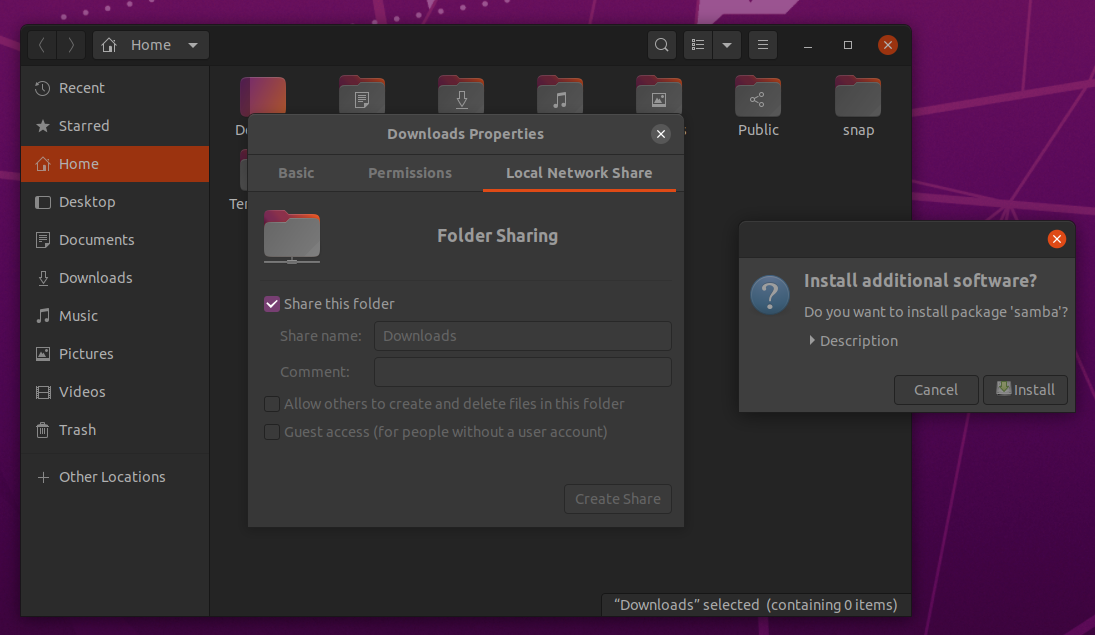Image resolution: width=1095 pixels, height=635 pixels.
Task: Enable Guest access checkbox
Action: point(272,432)
